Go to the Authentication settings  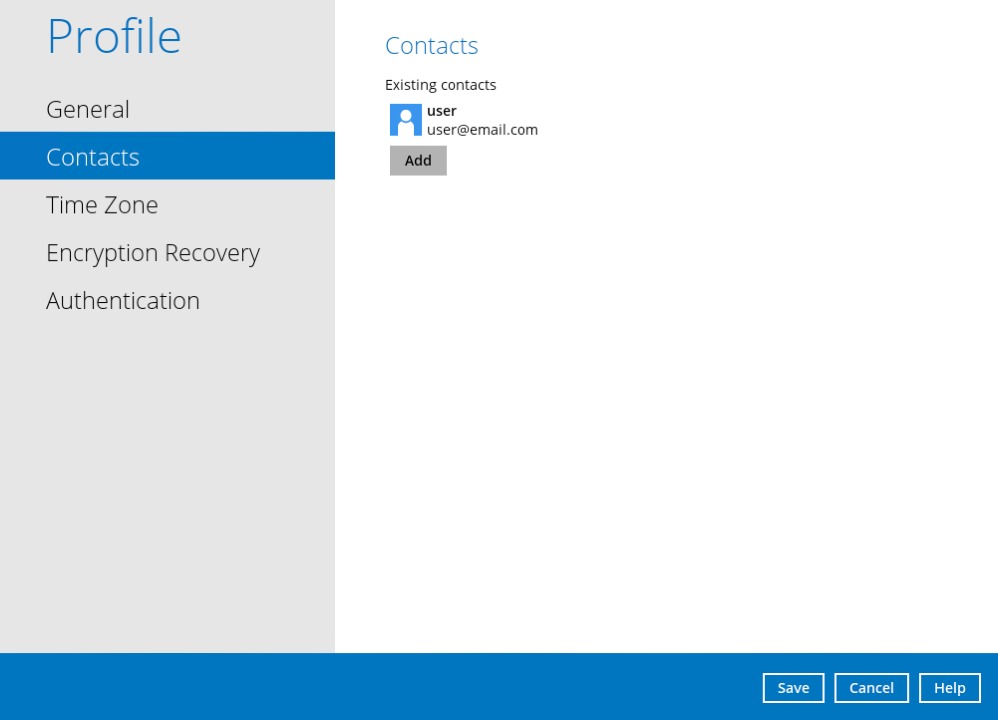pos(122,300)
